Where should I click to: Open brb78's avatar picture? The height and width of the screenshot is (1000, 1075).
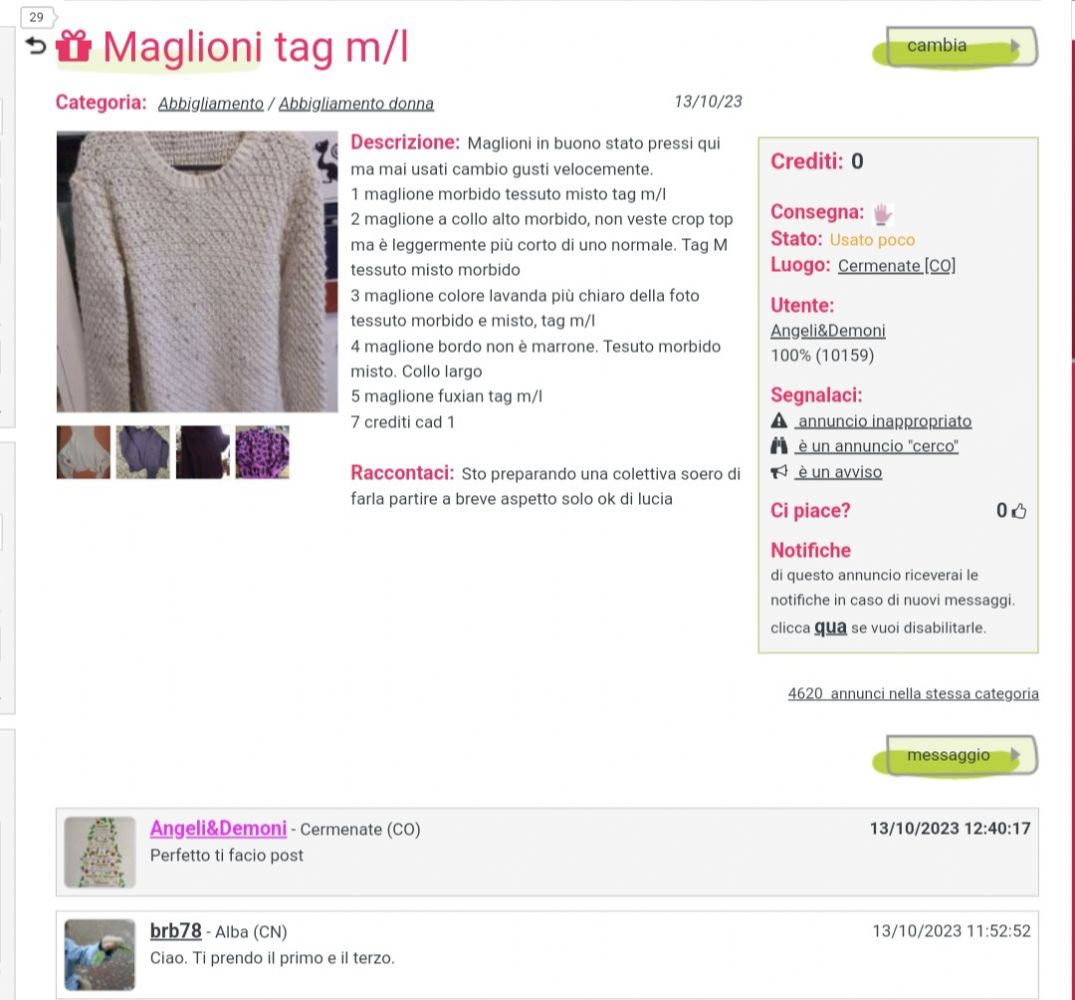click(100, 955)
